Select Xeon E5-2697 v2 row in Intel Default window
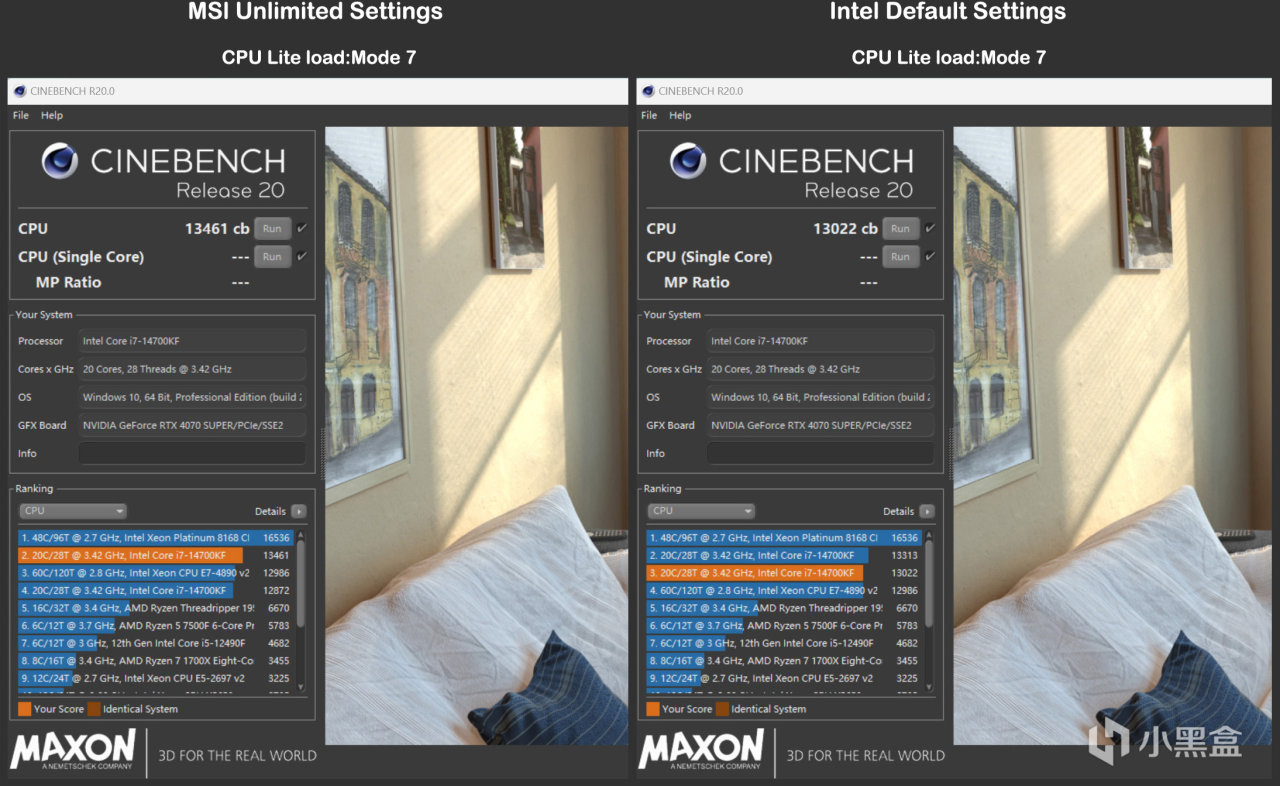 [783, 678]
